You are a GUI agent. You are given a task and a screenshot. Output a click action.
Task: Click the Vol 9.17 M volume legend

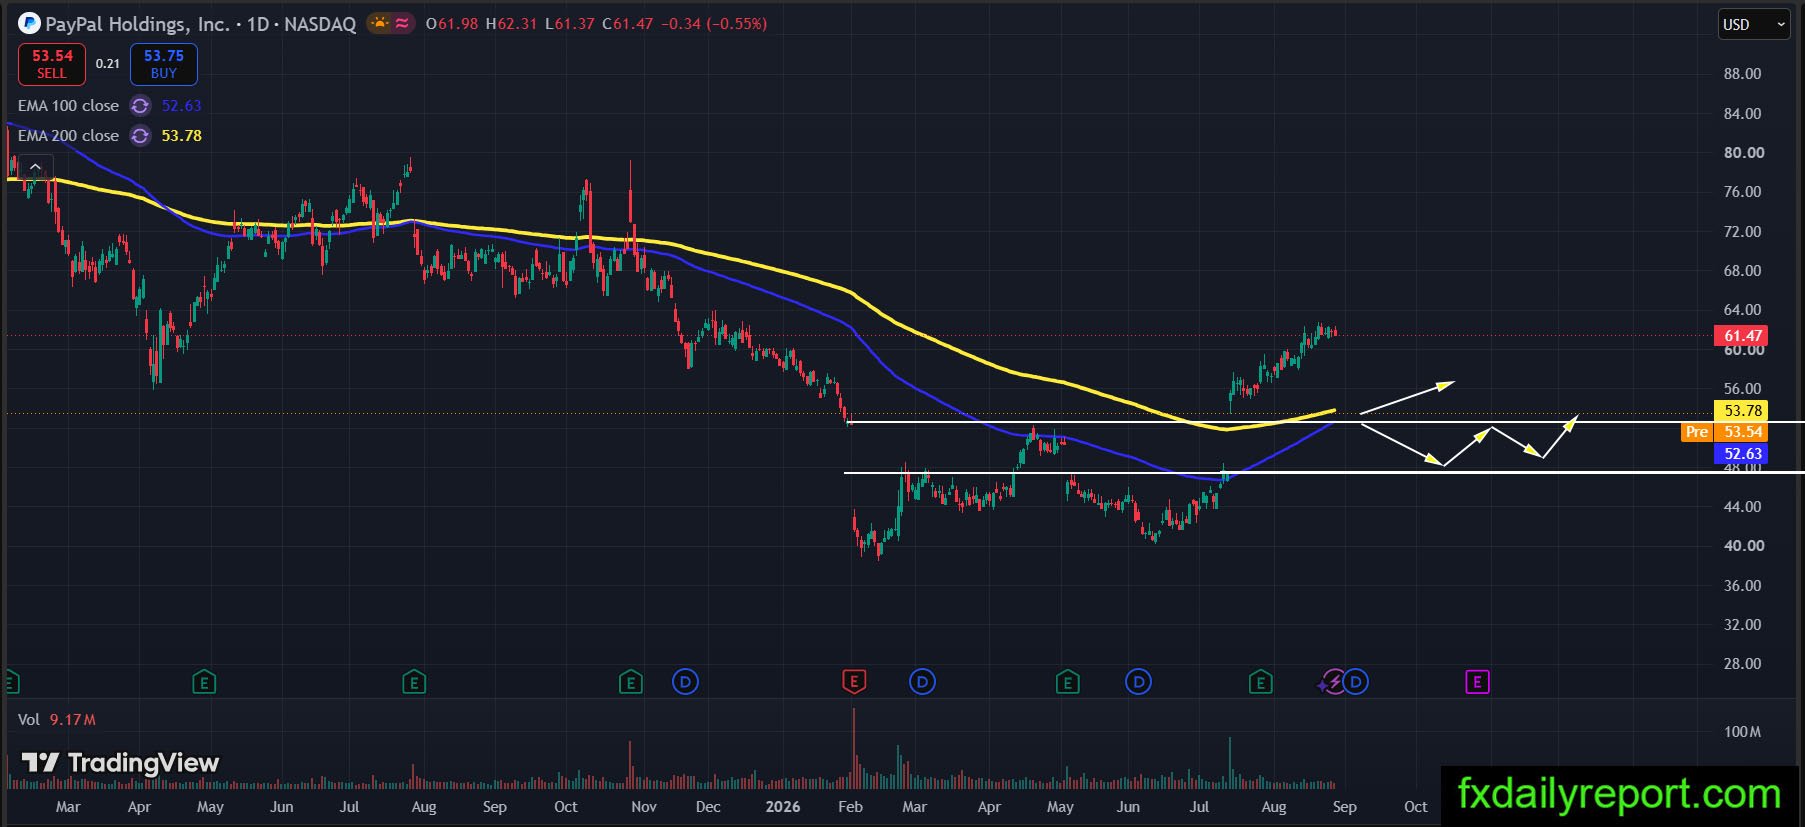(57, 720)
